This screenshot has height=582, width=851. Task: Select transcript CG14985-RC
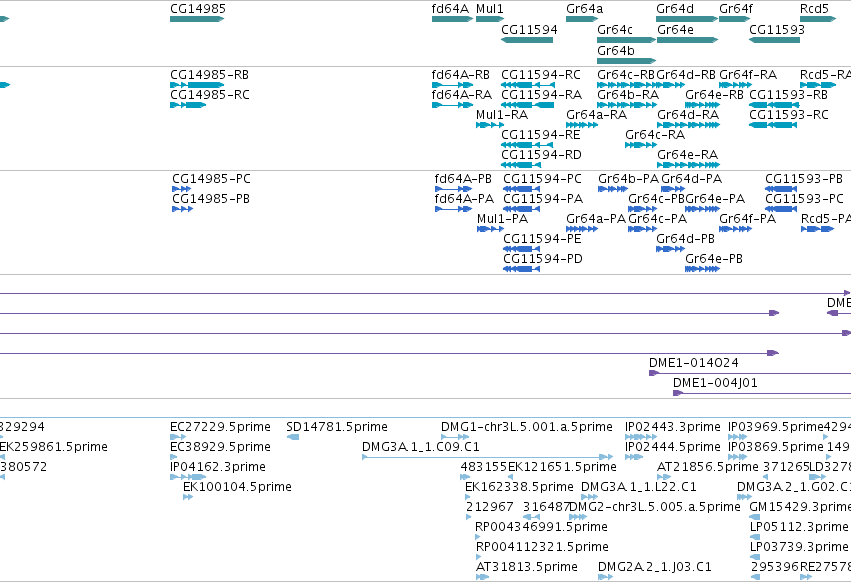click(x=188, y=105)
